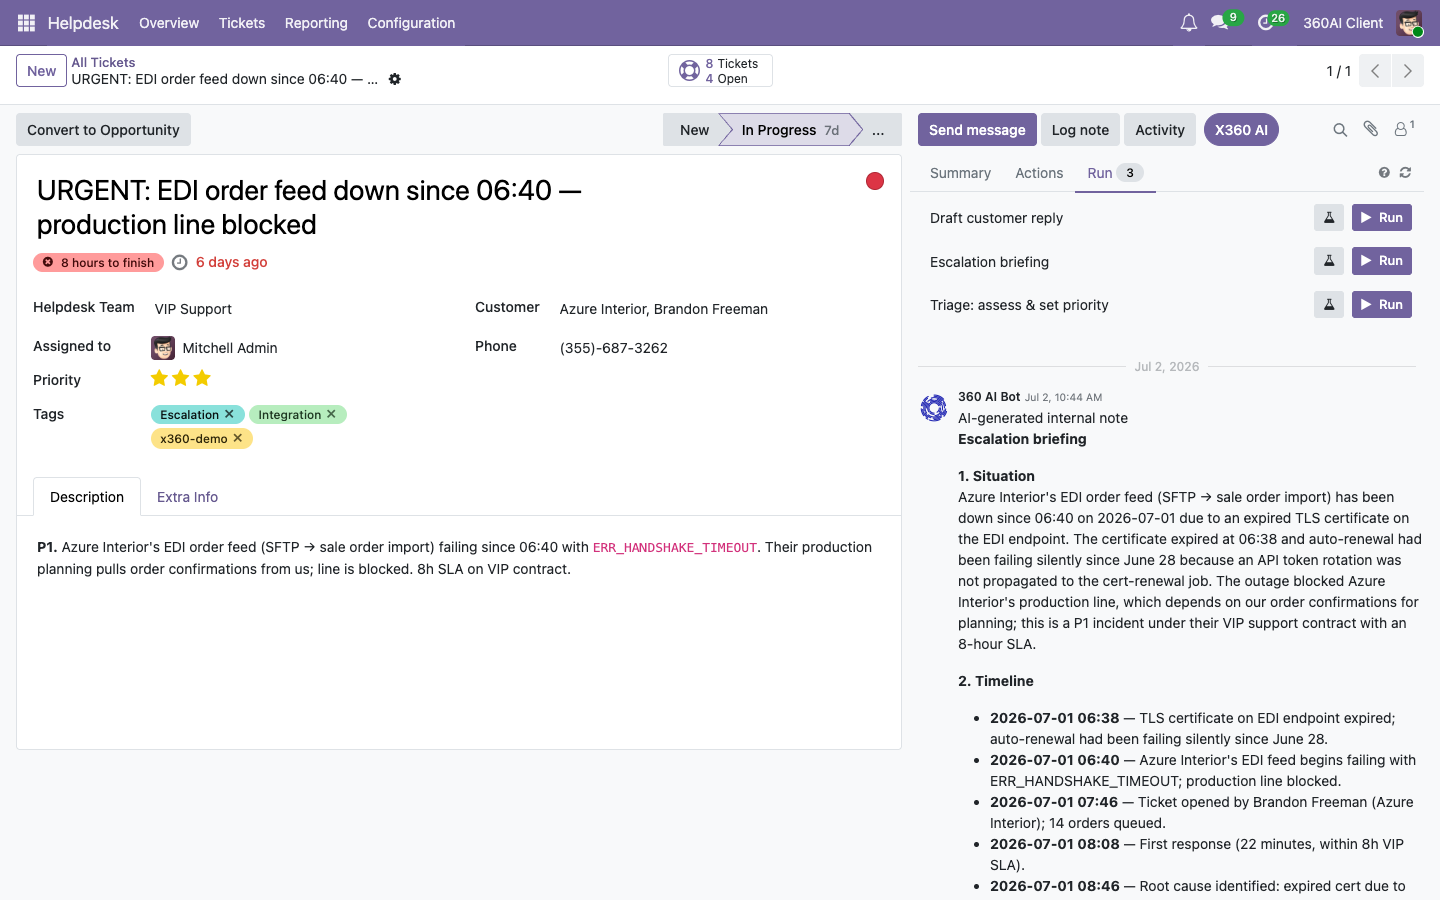This screenshot has width=1440, height=900.
Task: Attach files paperclip icon
Action: click(1371, 129)
